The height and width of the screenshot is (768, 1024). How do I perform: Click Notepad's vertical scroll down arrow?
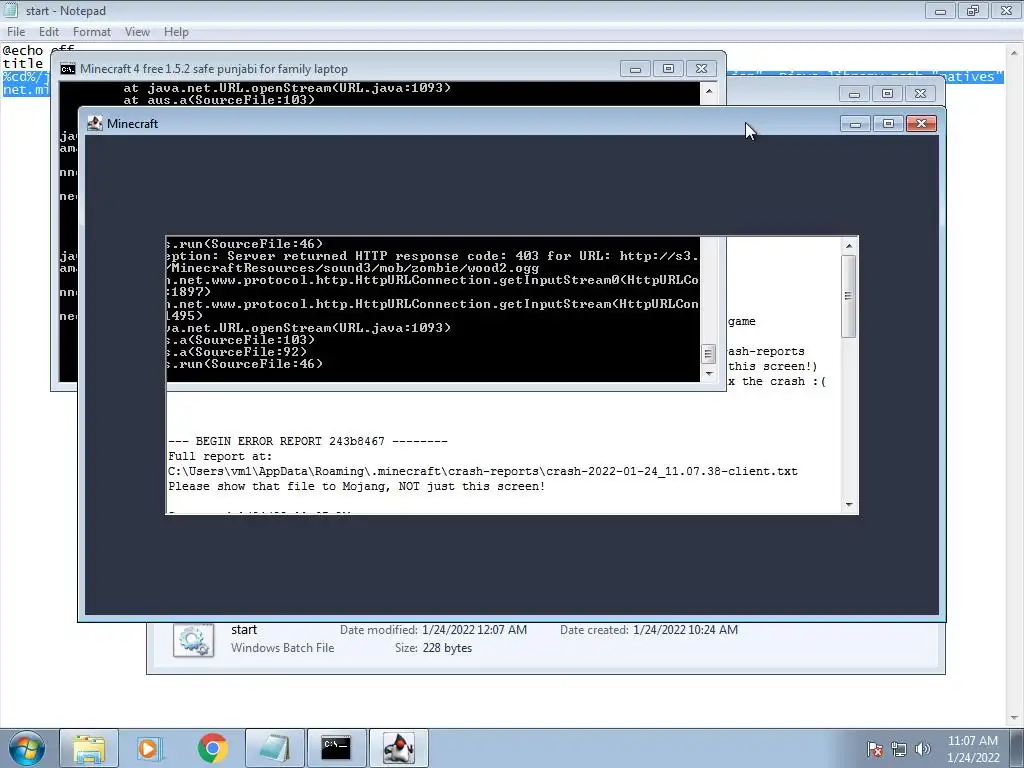[x=1016, y=718]
